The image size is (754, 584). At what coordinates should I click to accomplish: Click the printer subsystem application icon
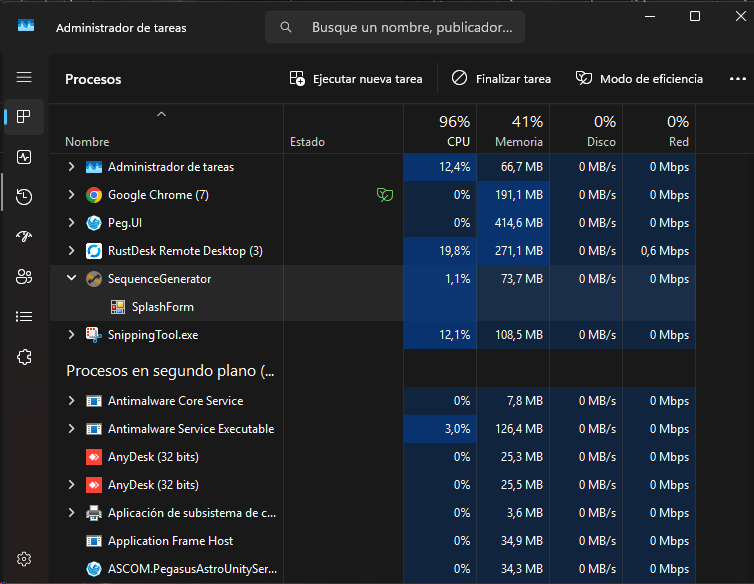click(94, 513)
